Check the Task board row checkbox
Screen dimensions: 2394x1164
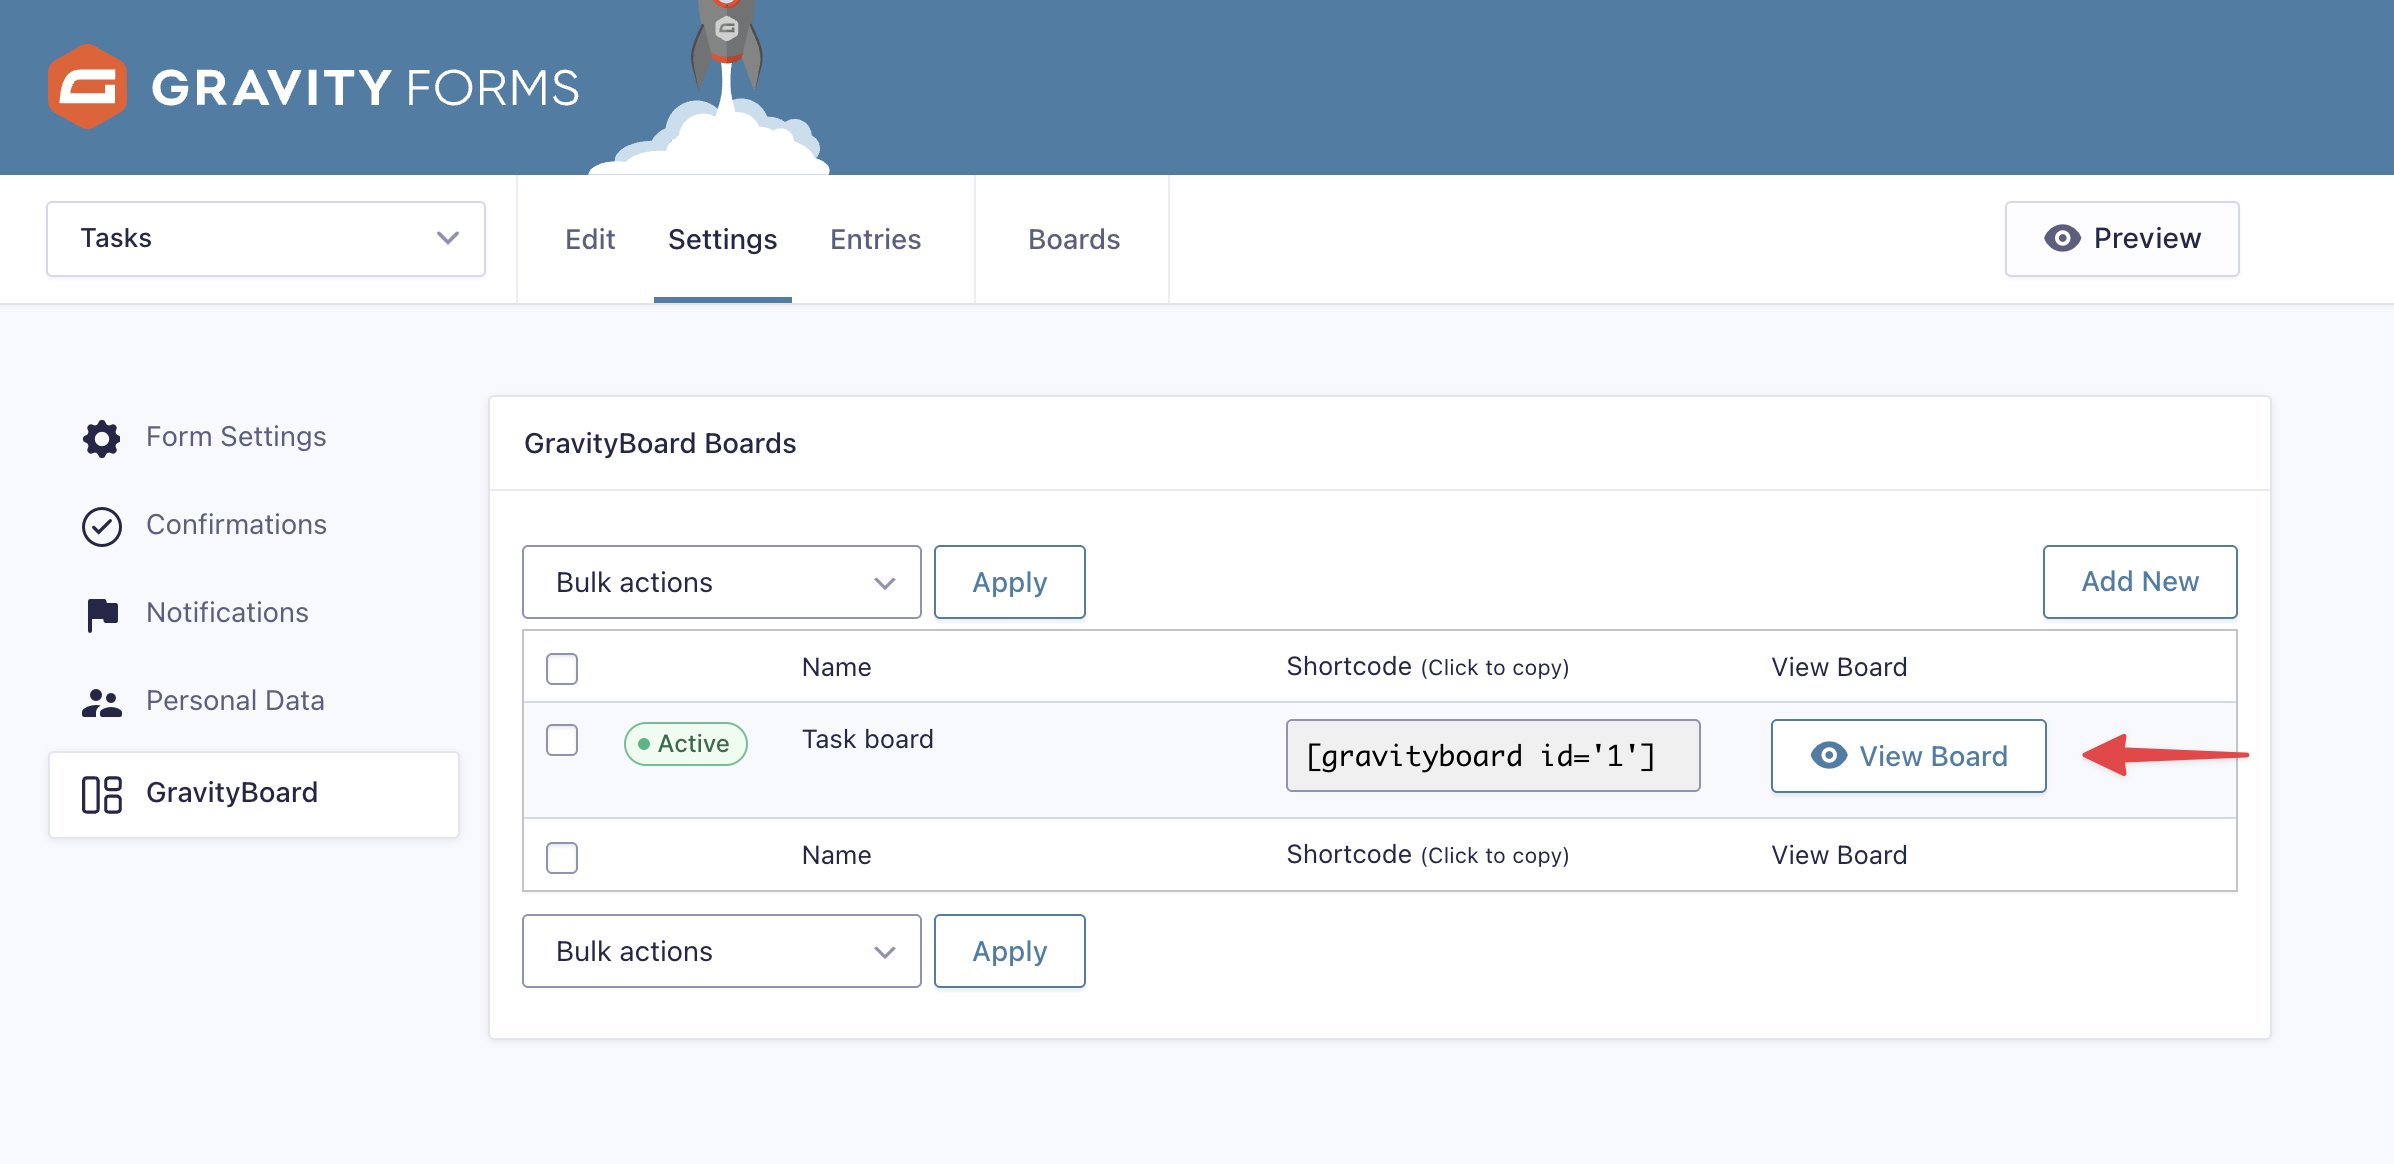coord(562,740)
